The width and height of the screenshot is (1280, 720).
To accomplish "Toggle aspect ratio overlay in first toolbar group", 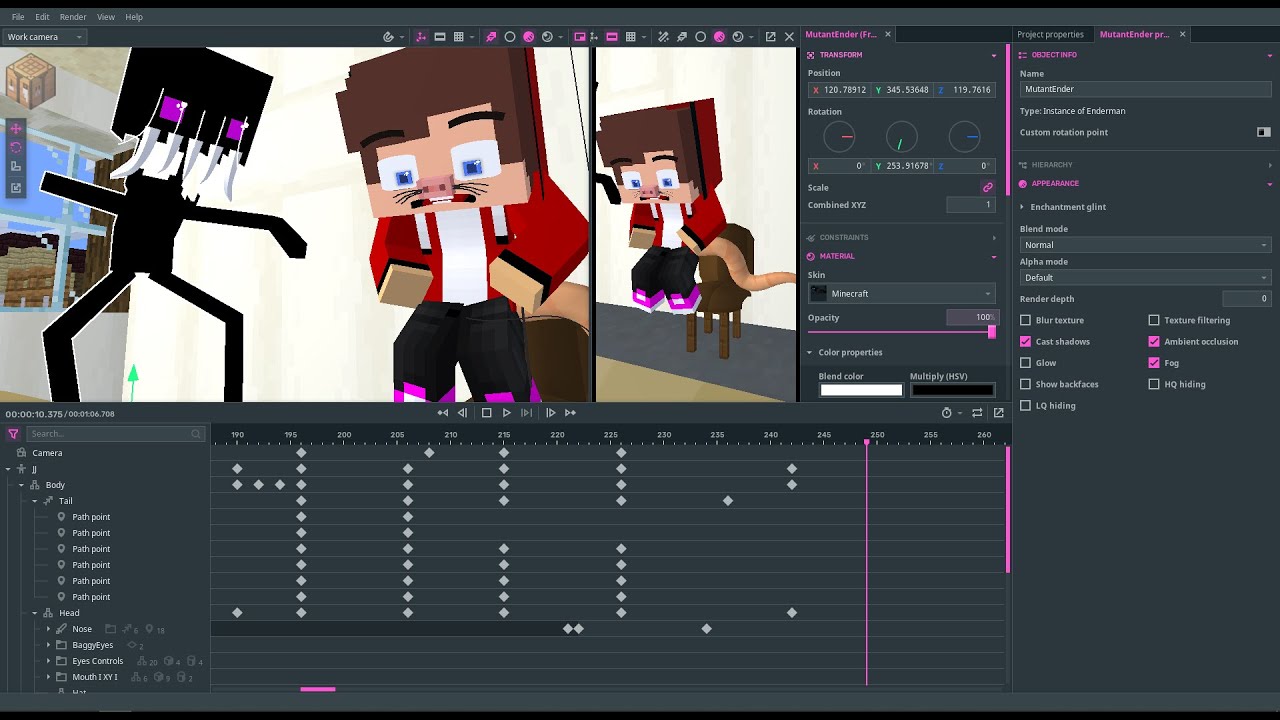I will pyautogui.click(x=440, y=37).
